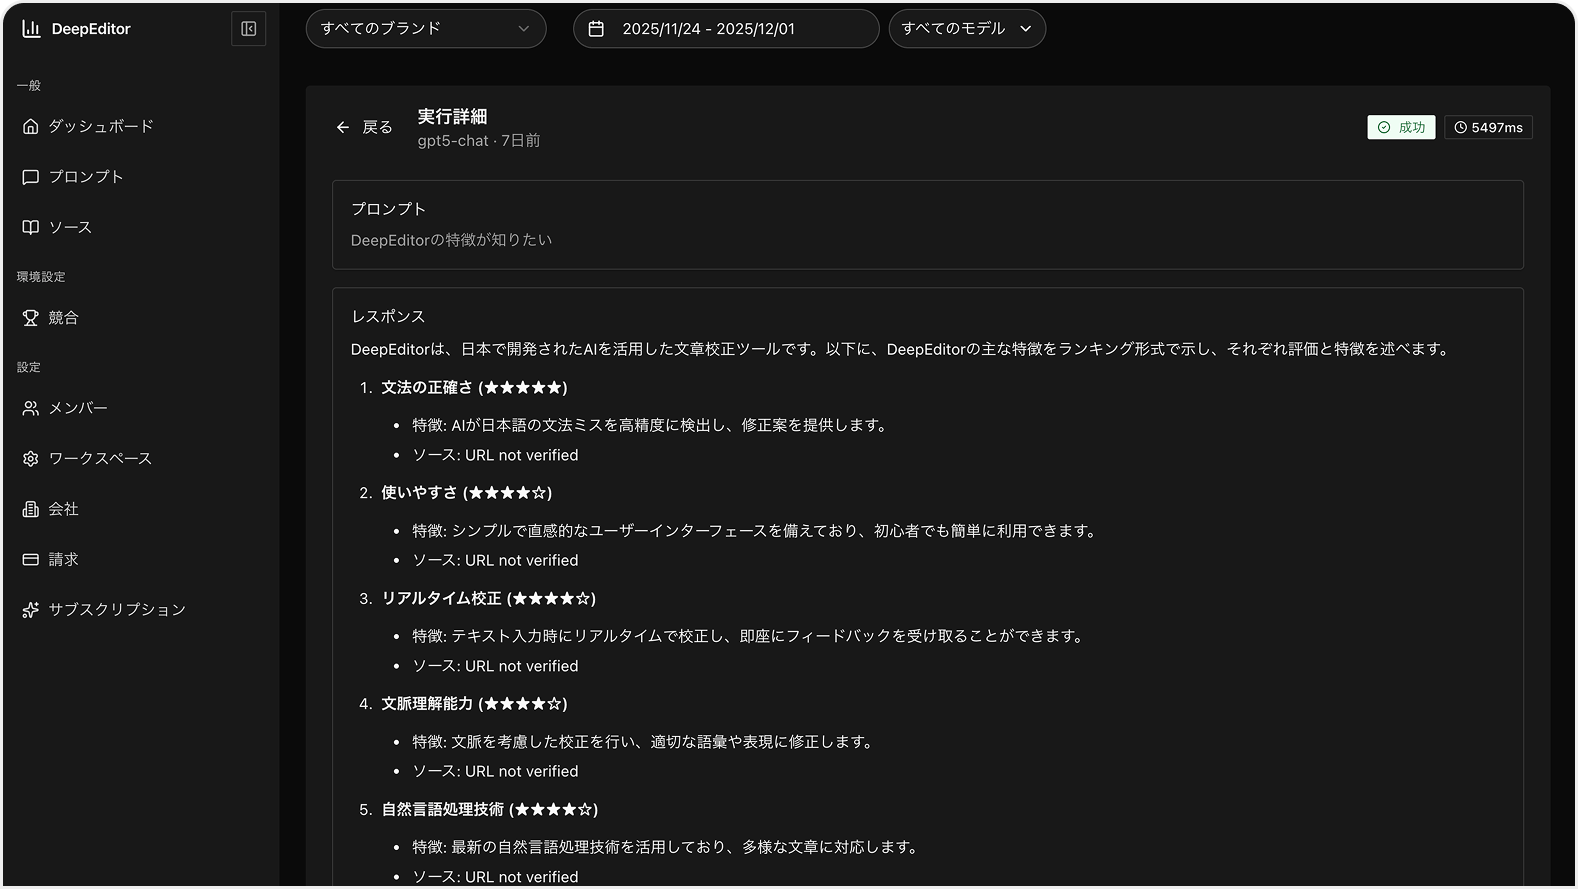The image size is (1578, 889).
Task: Click the DeepEditor brand name link
Action: click(x=91, y=29)
